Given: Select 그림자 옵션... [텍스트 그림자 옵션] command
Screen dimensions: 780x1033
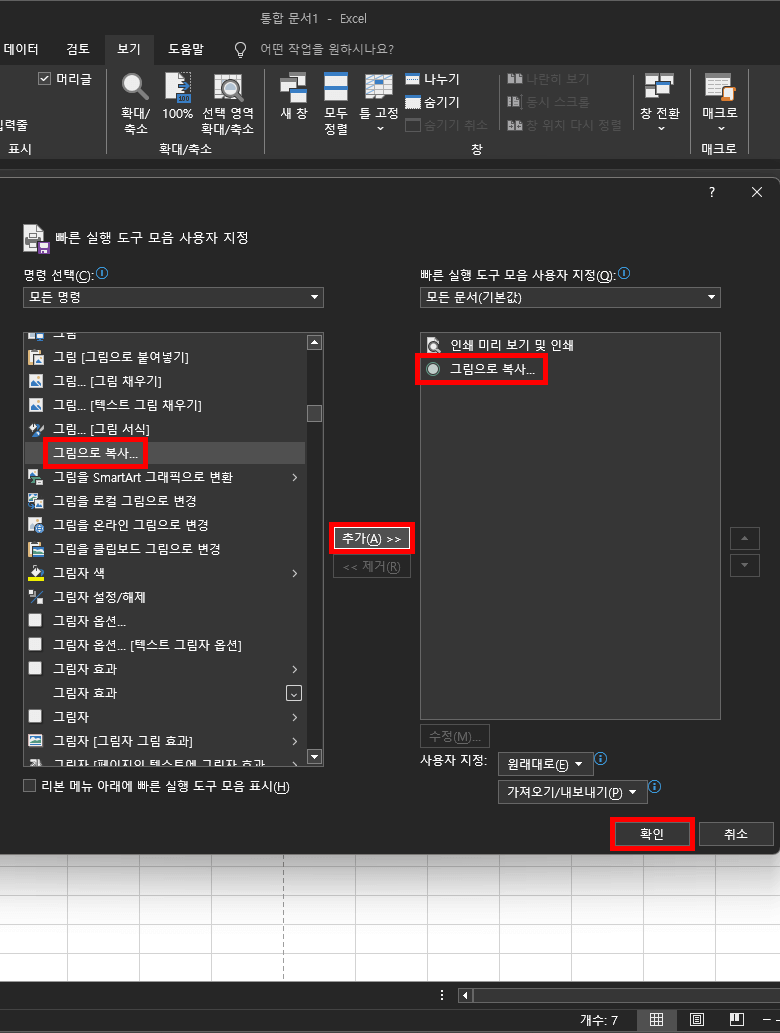Looking at the screenshot, I should (165, 645).
